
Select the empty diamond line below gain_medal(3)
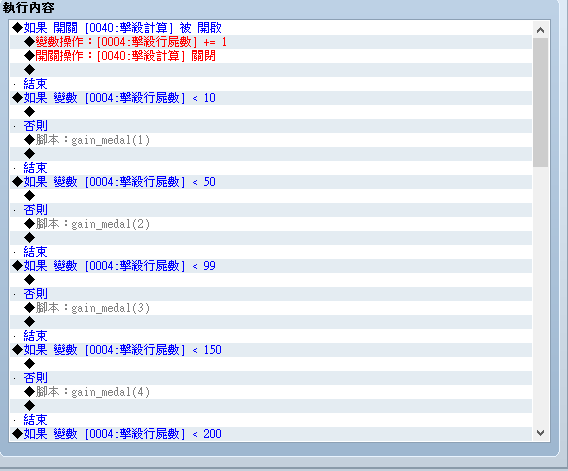[271, 322]
